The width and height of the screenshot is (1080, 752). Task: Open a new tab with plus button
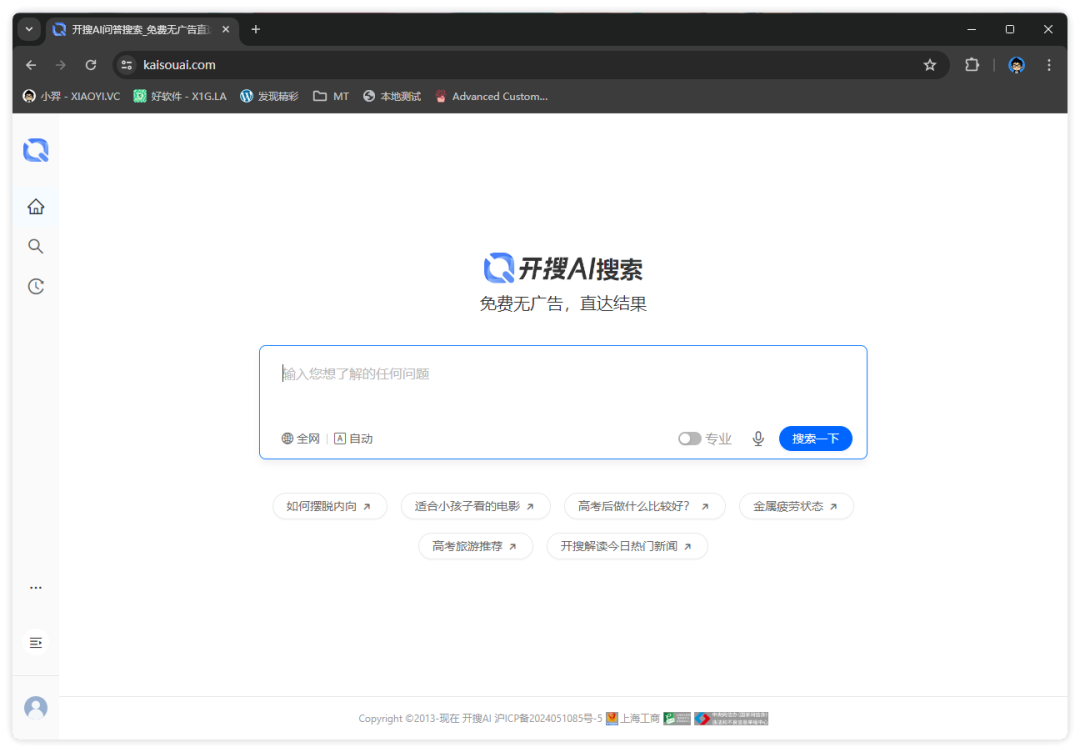tap(256, 30)
